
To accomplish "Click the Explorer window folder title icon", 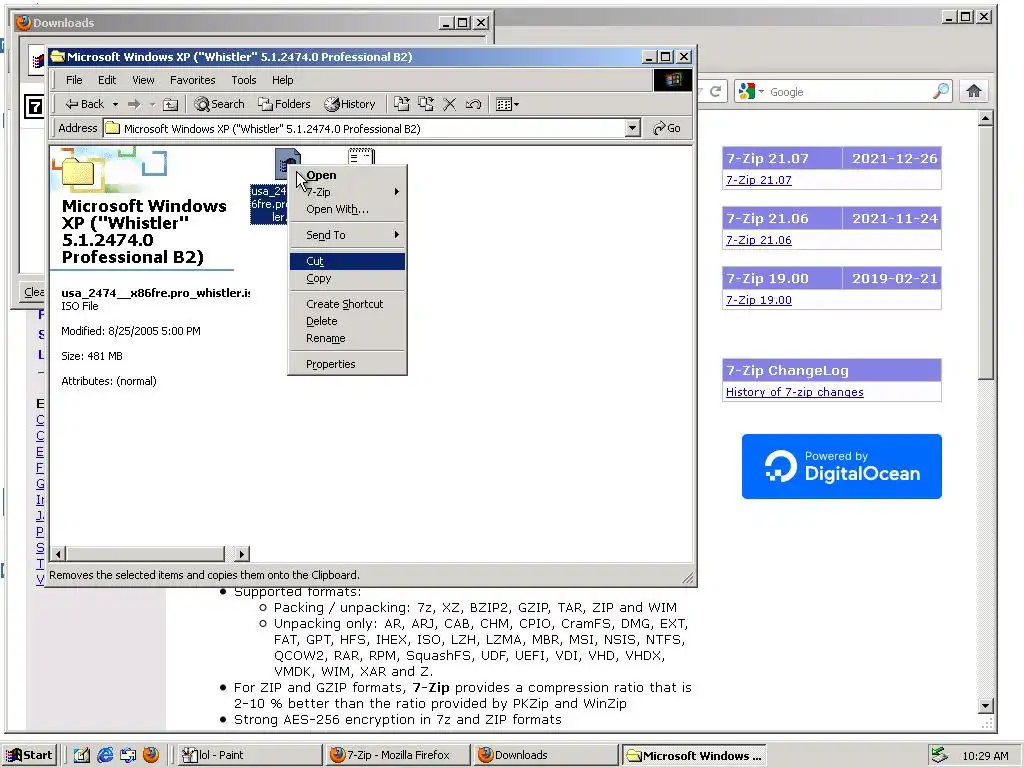I will (x=57, y=57).
